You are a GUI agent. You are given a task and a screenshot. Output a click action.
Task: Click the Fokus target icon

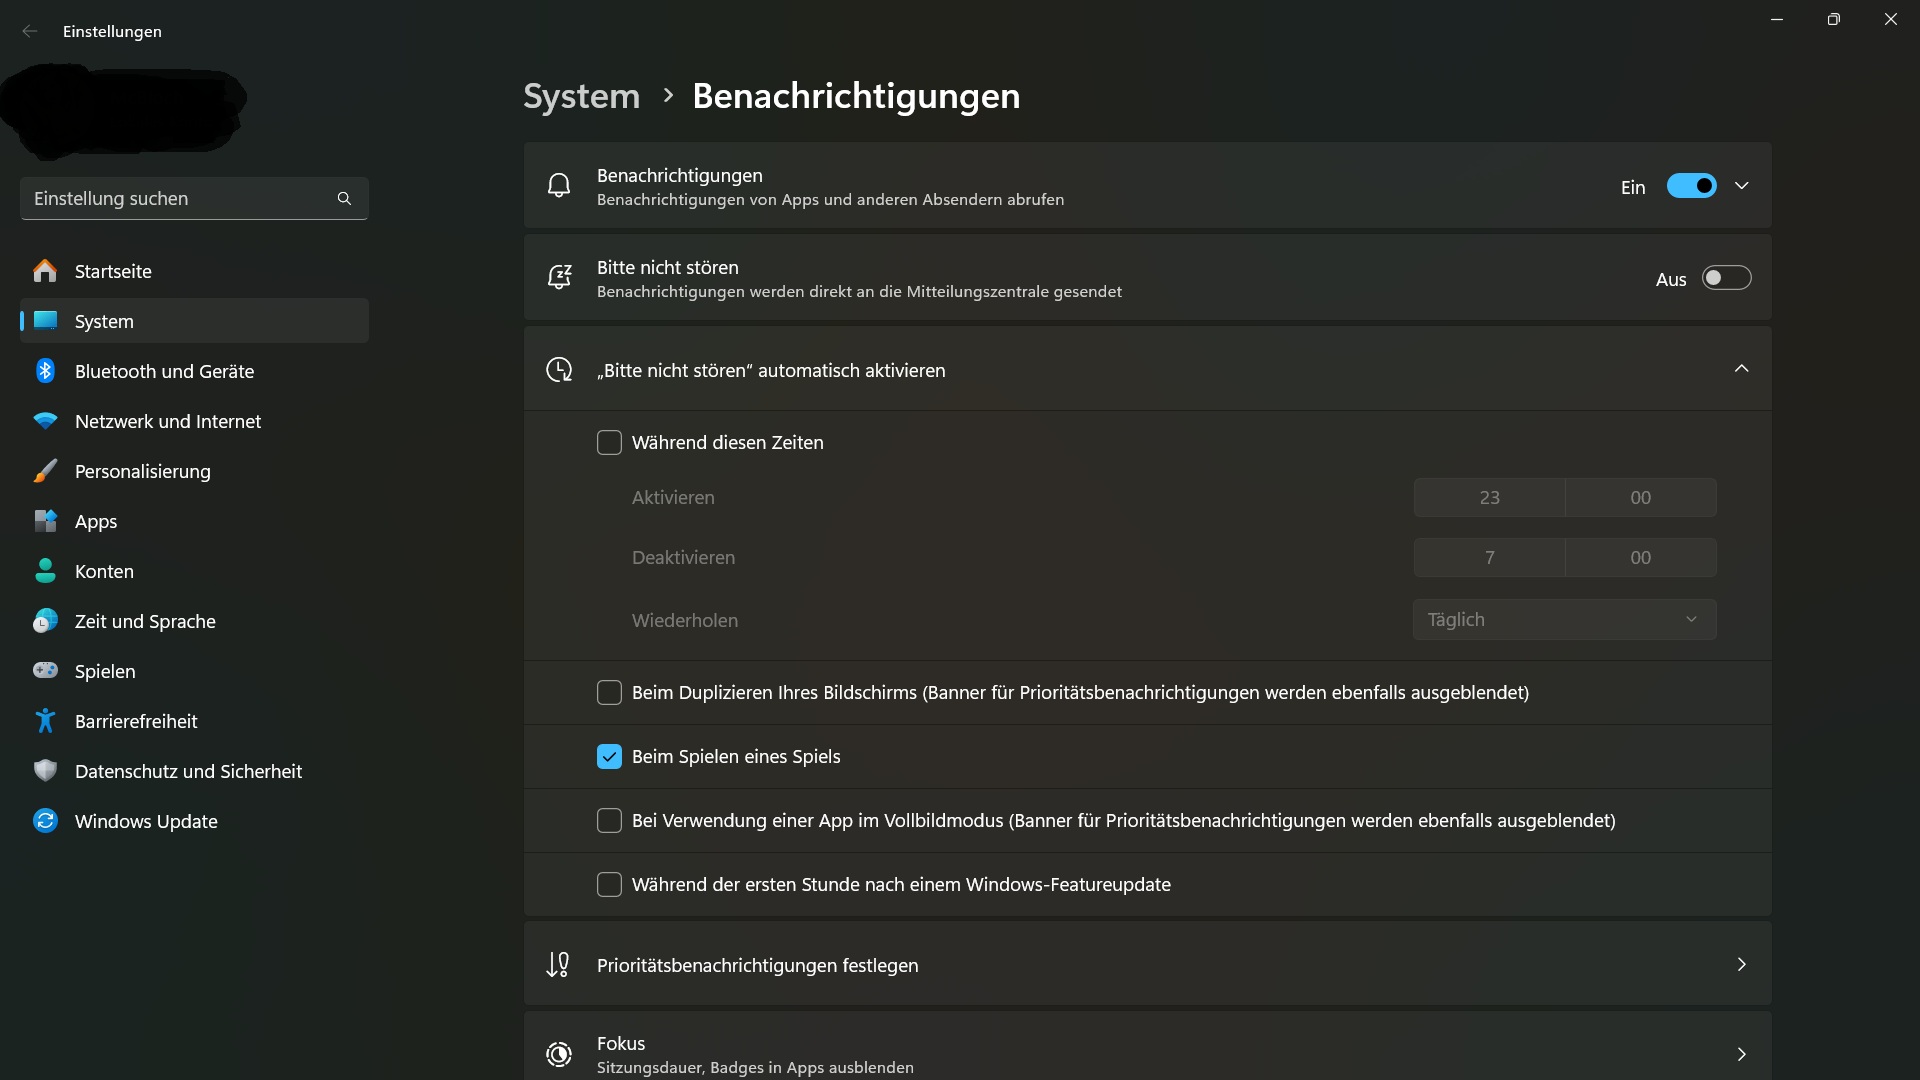558,1054
